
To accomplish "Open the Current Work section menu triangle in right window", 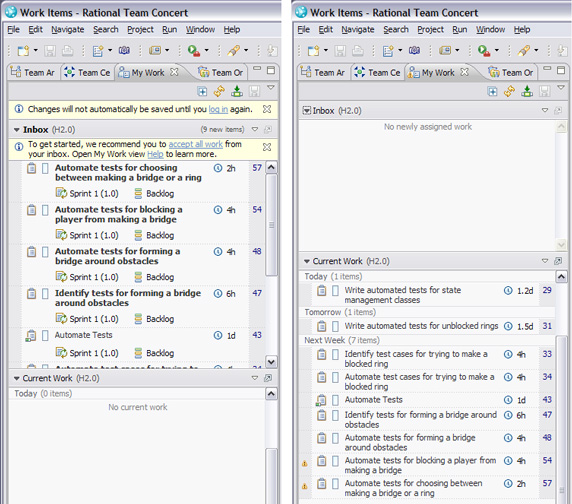I will (545, 261).
